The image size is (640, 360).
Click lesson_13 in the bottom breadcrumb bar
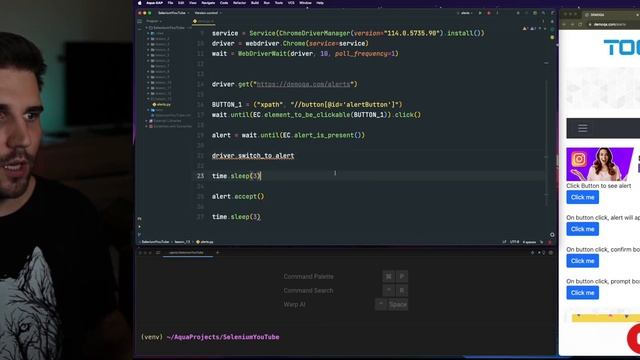pyautogui.click(x=182, y=242)
